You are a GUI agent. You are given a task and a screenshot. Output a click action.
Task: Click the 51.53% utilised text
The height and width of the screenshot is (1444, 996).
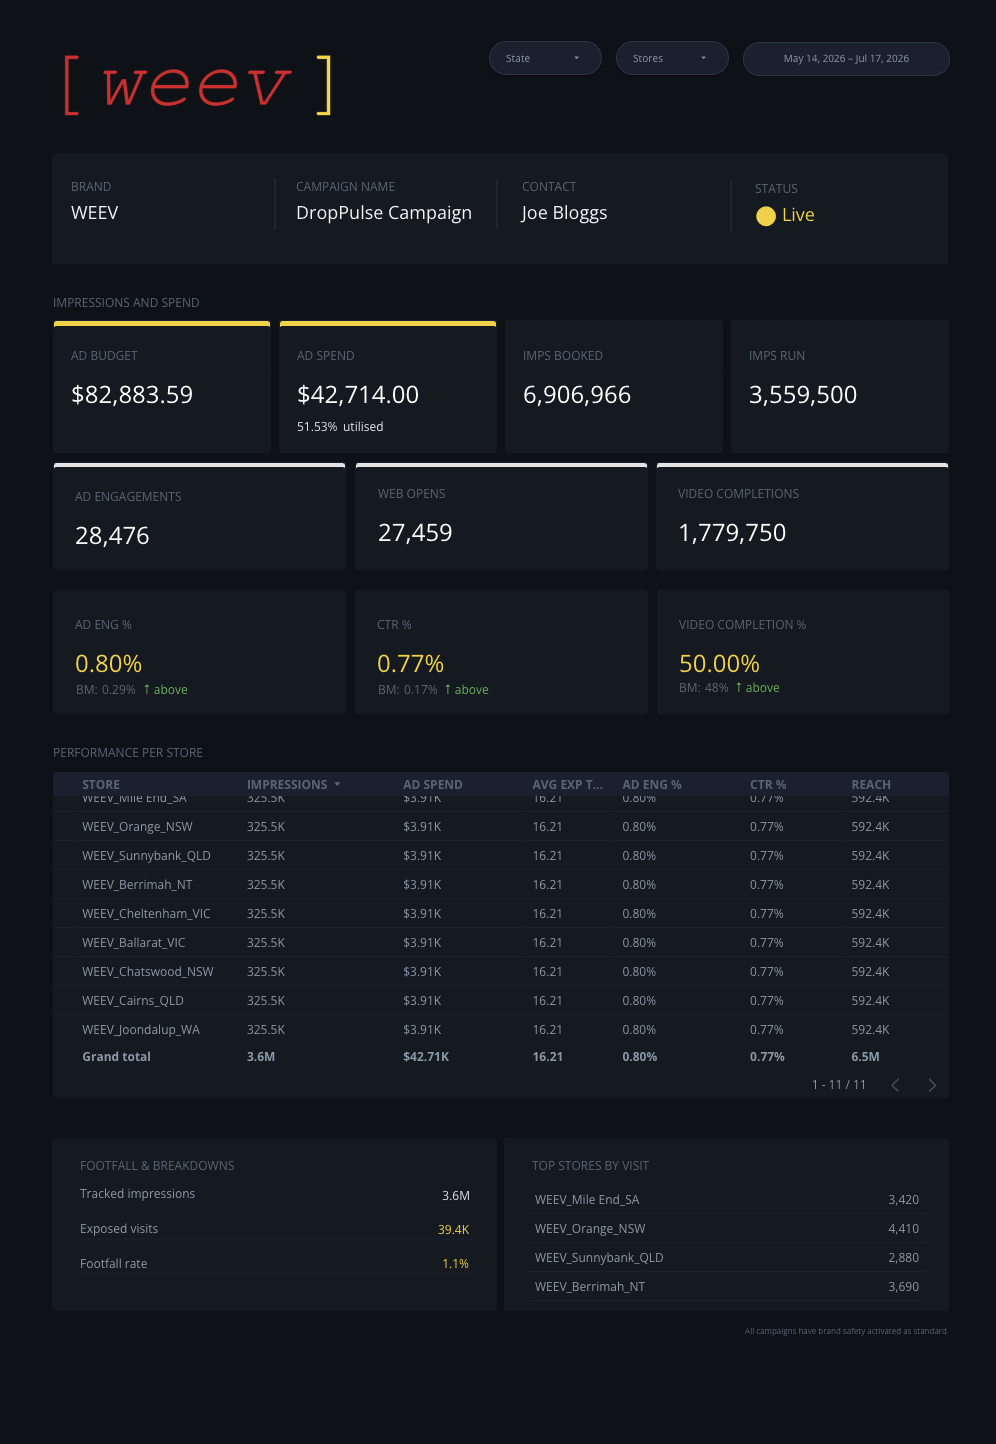pyautogui.click(x=340, y=427)
